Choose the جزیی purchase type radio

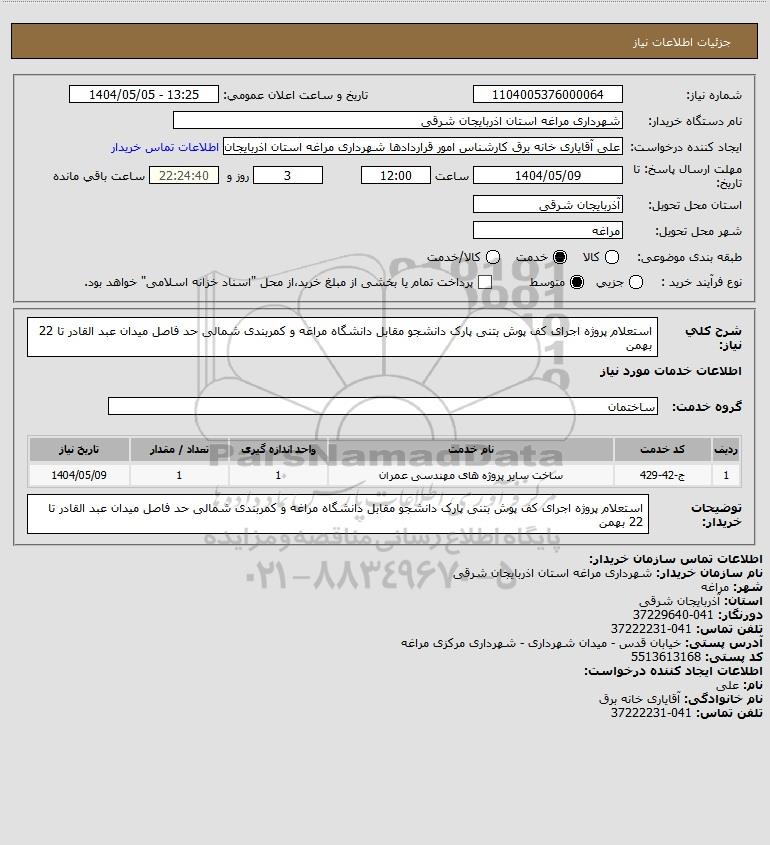pos(636,282)
